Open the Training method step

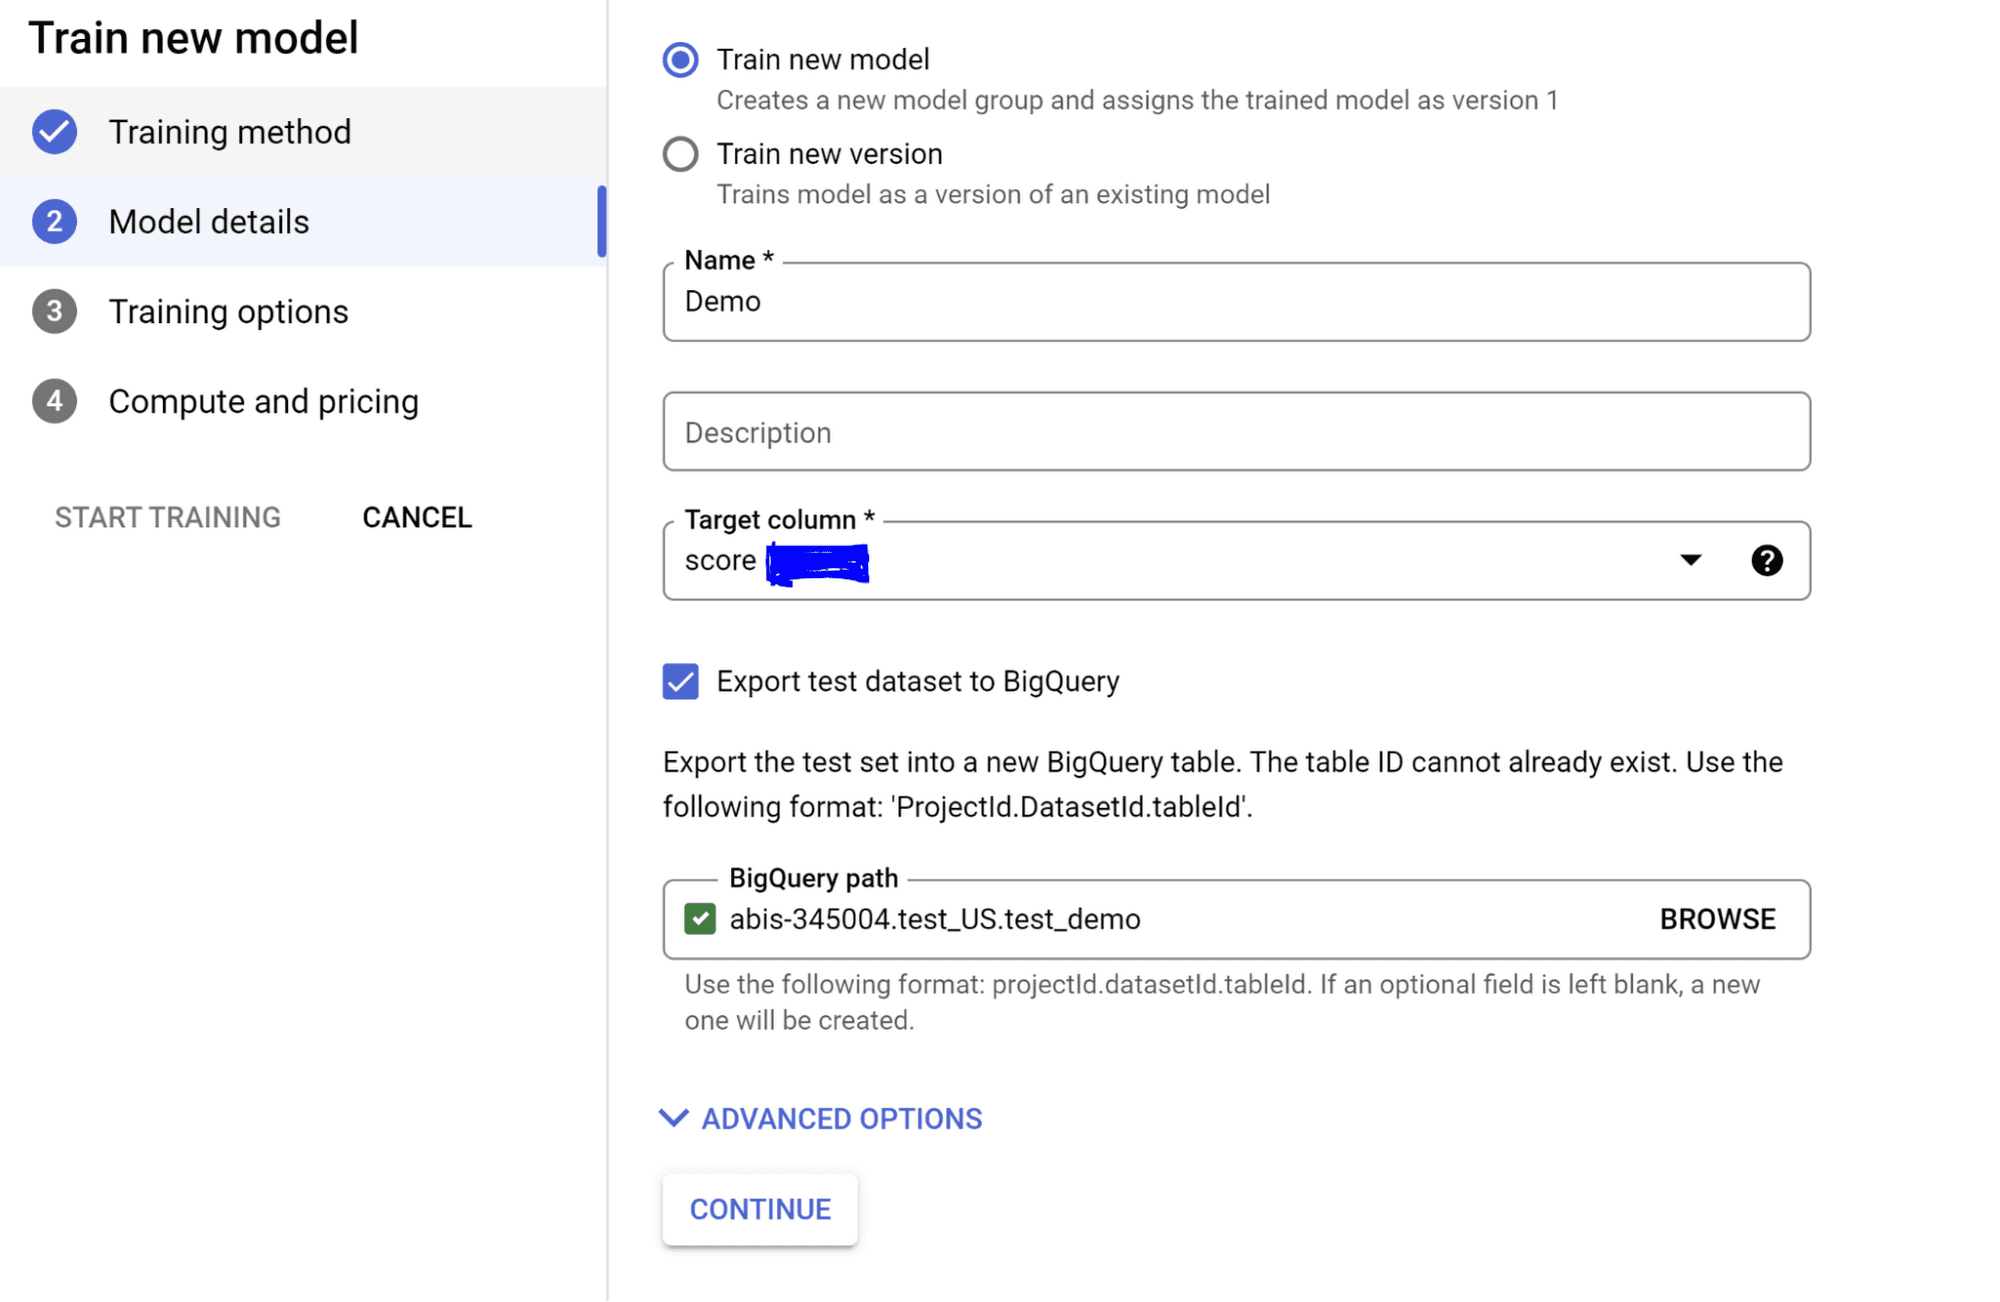coord(229,132)
